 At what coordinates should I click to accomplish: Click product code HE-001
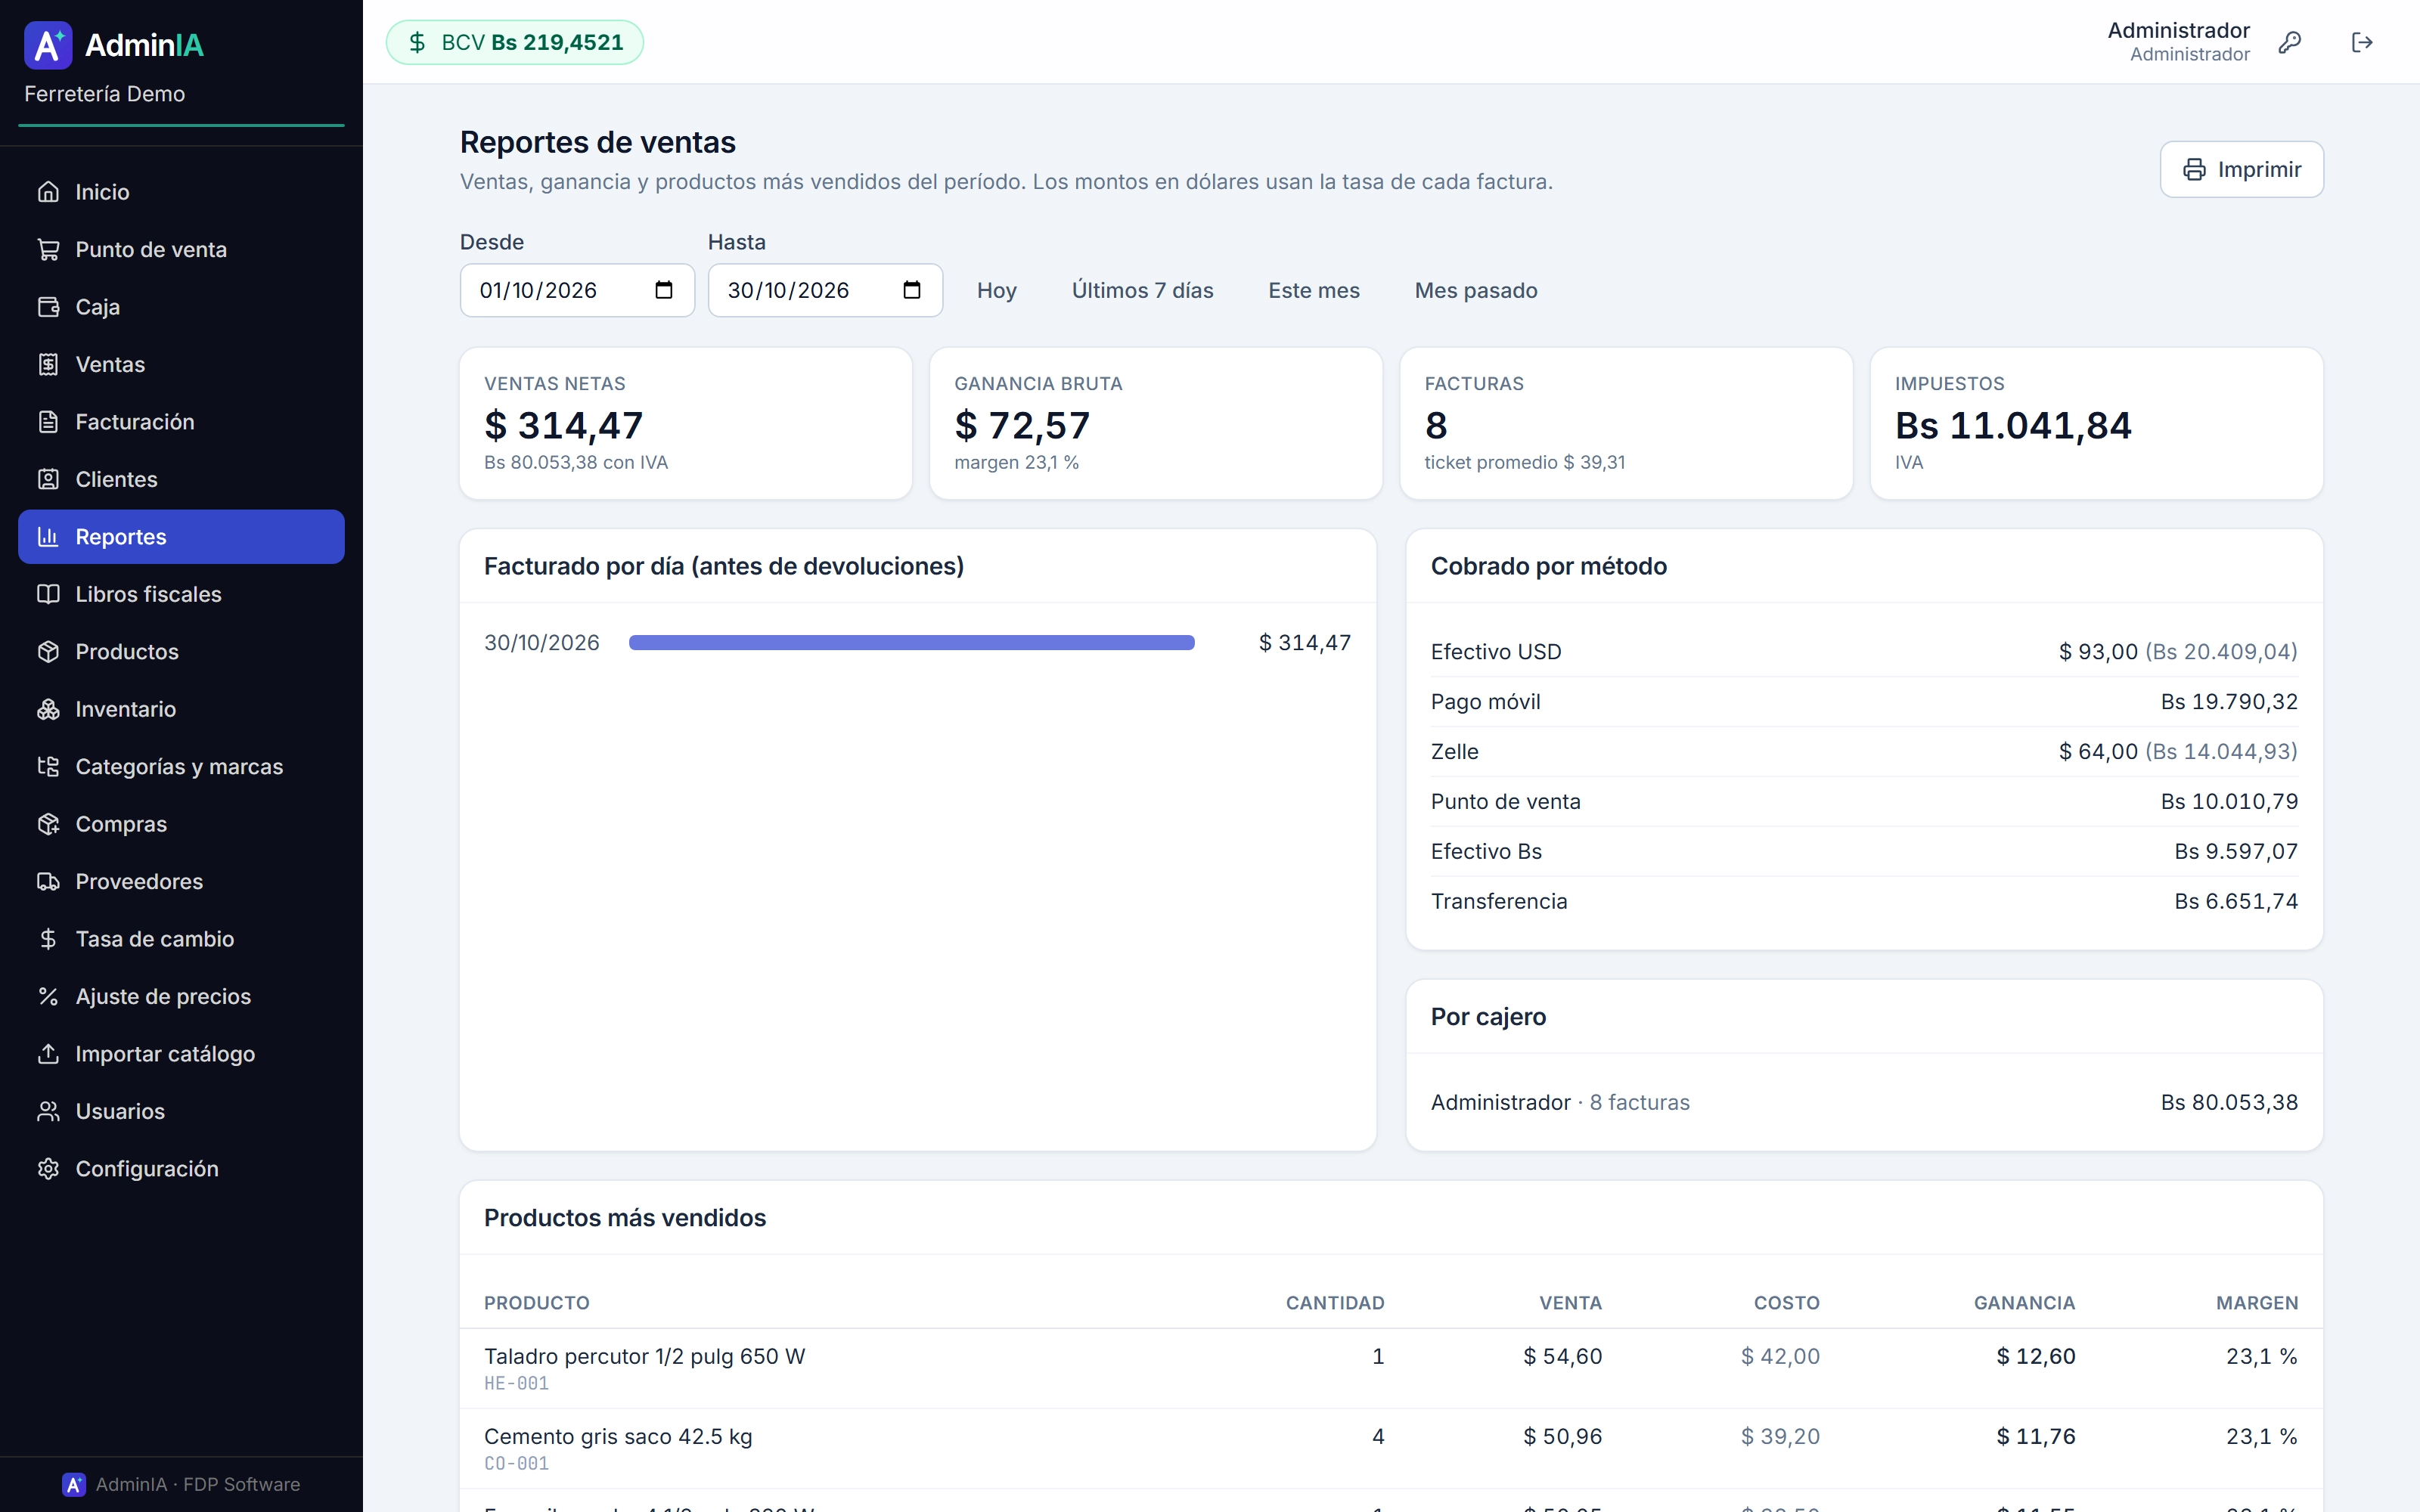[516, 1384]
